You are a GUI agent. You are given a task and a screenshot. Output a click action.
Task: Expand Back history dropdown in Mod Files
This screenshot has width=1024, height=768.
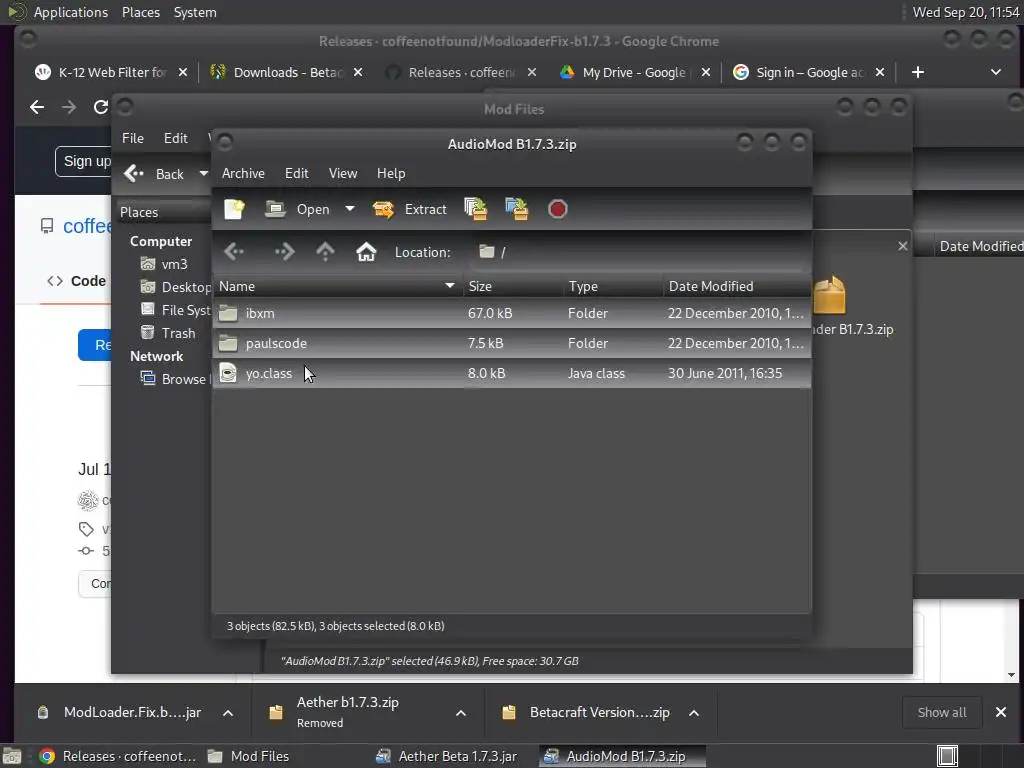click(x=203, y=174)
